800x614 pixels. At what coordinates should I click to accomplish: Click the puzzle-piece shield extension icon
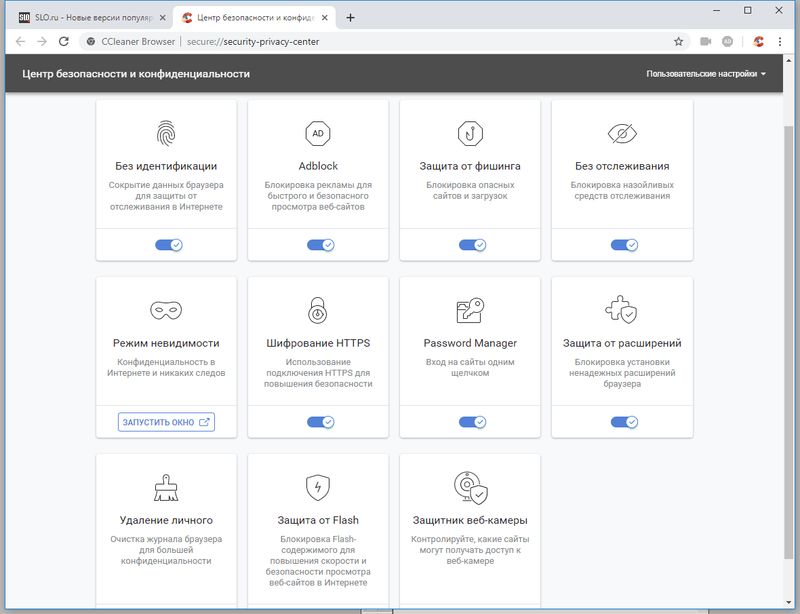click(621, 309)
